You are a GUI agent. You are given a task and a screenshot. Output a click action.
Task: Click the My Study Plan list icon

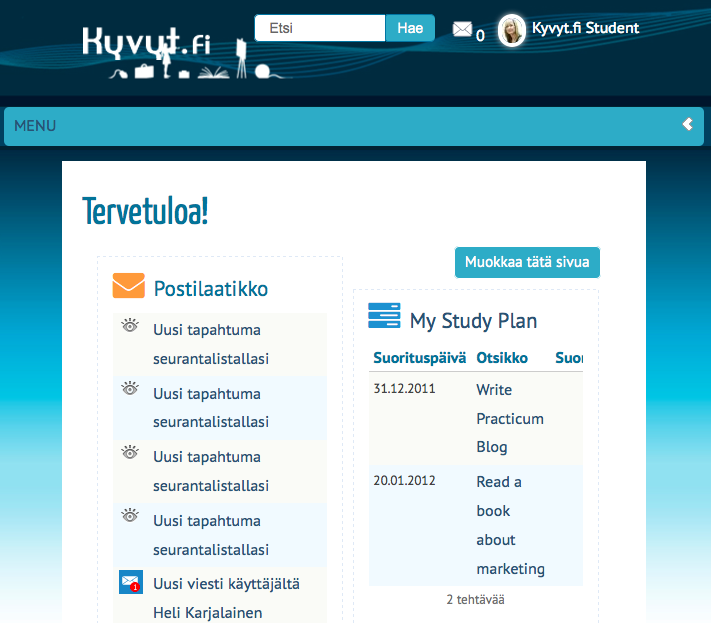384,315
